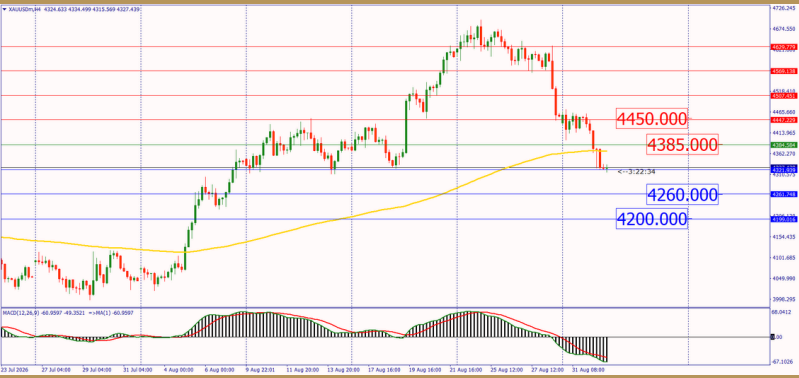Click the 23 Jul 2026 date label

[x=13, y=369]
